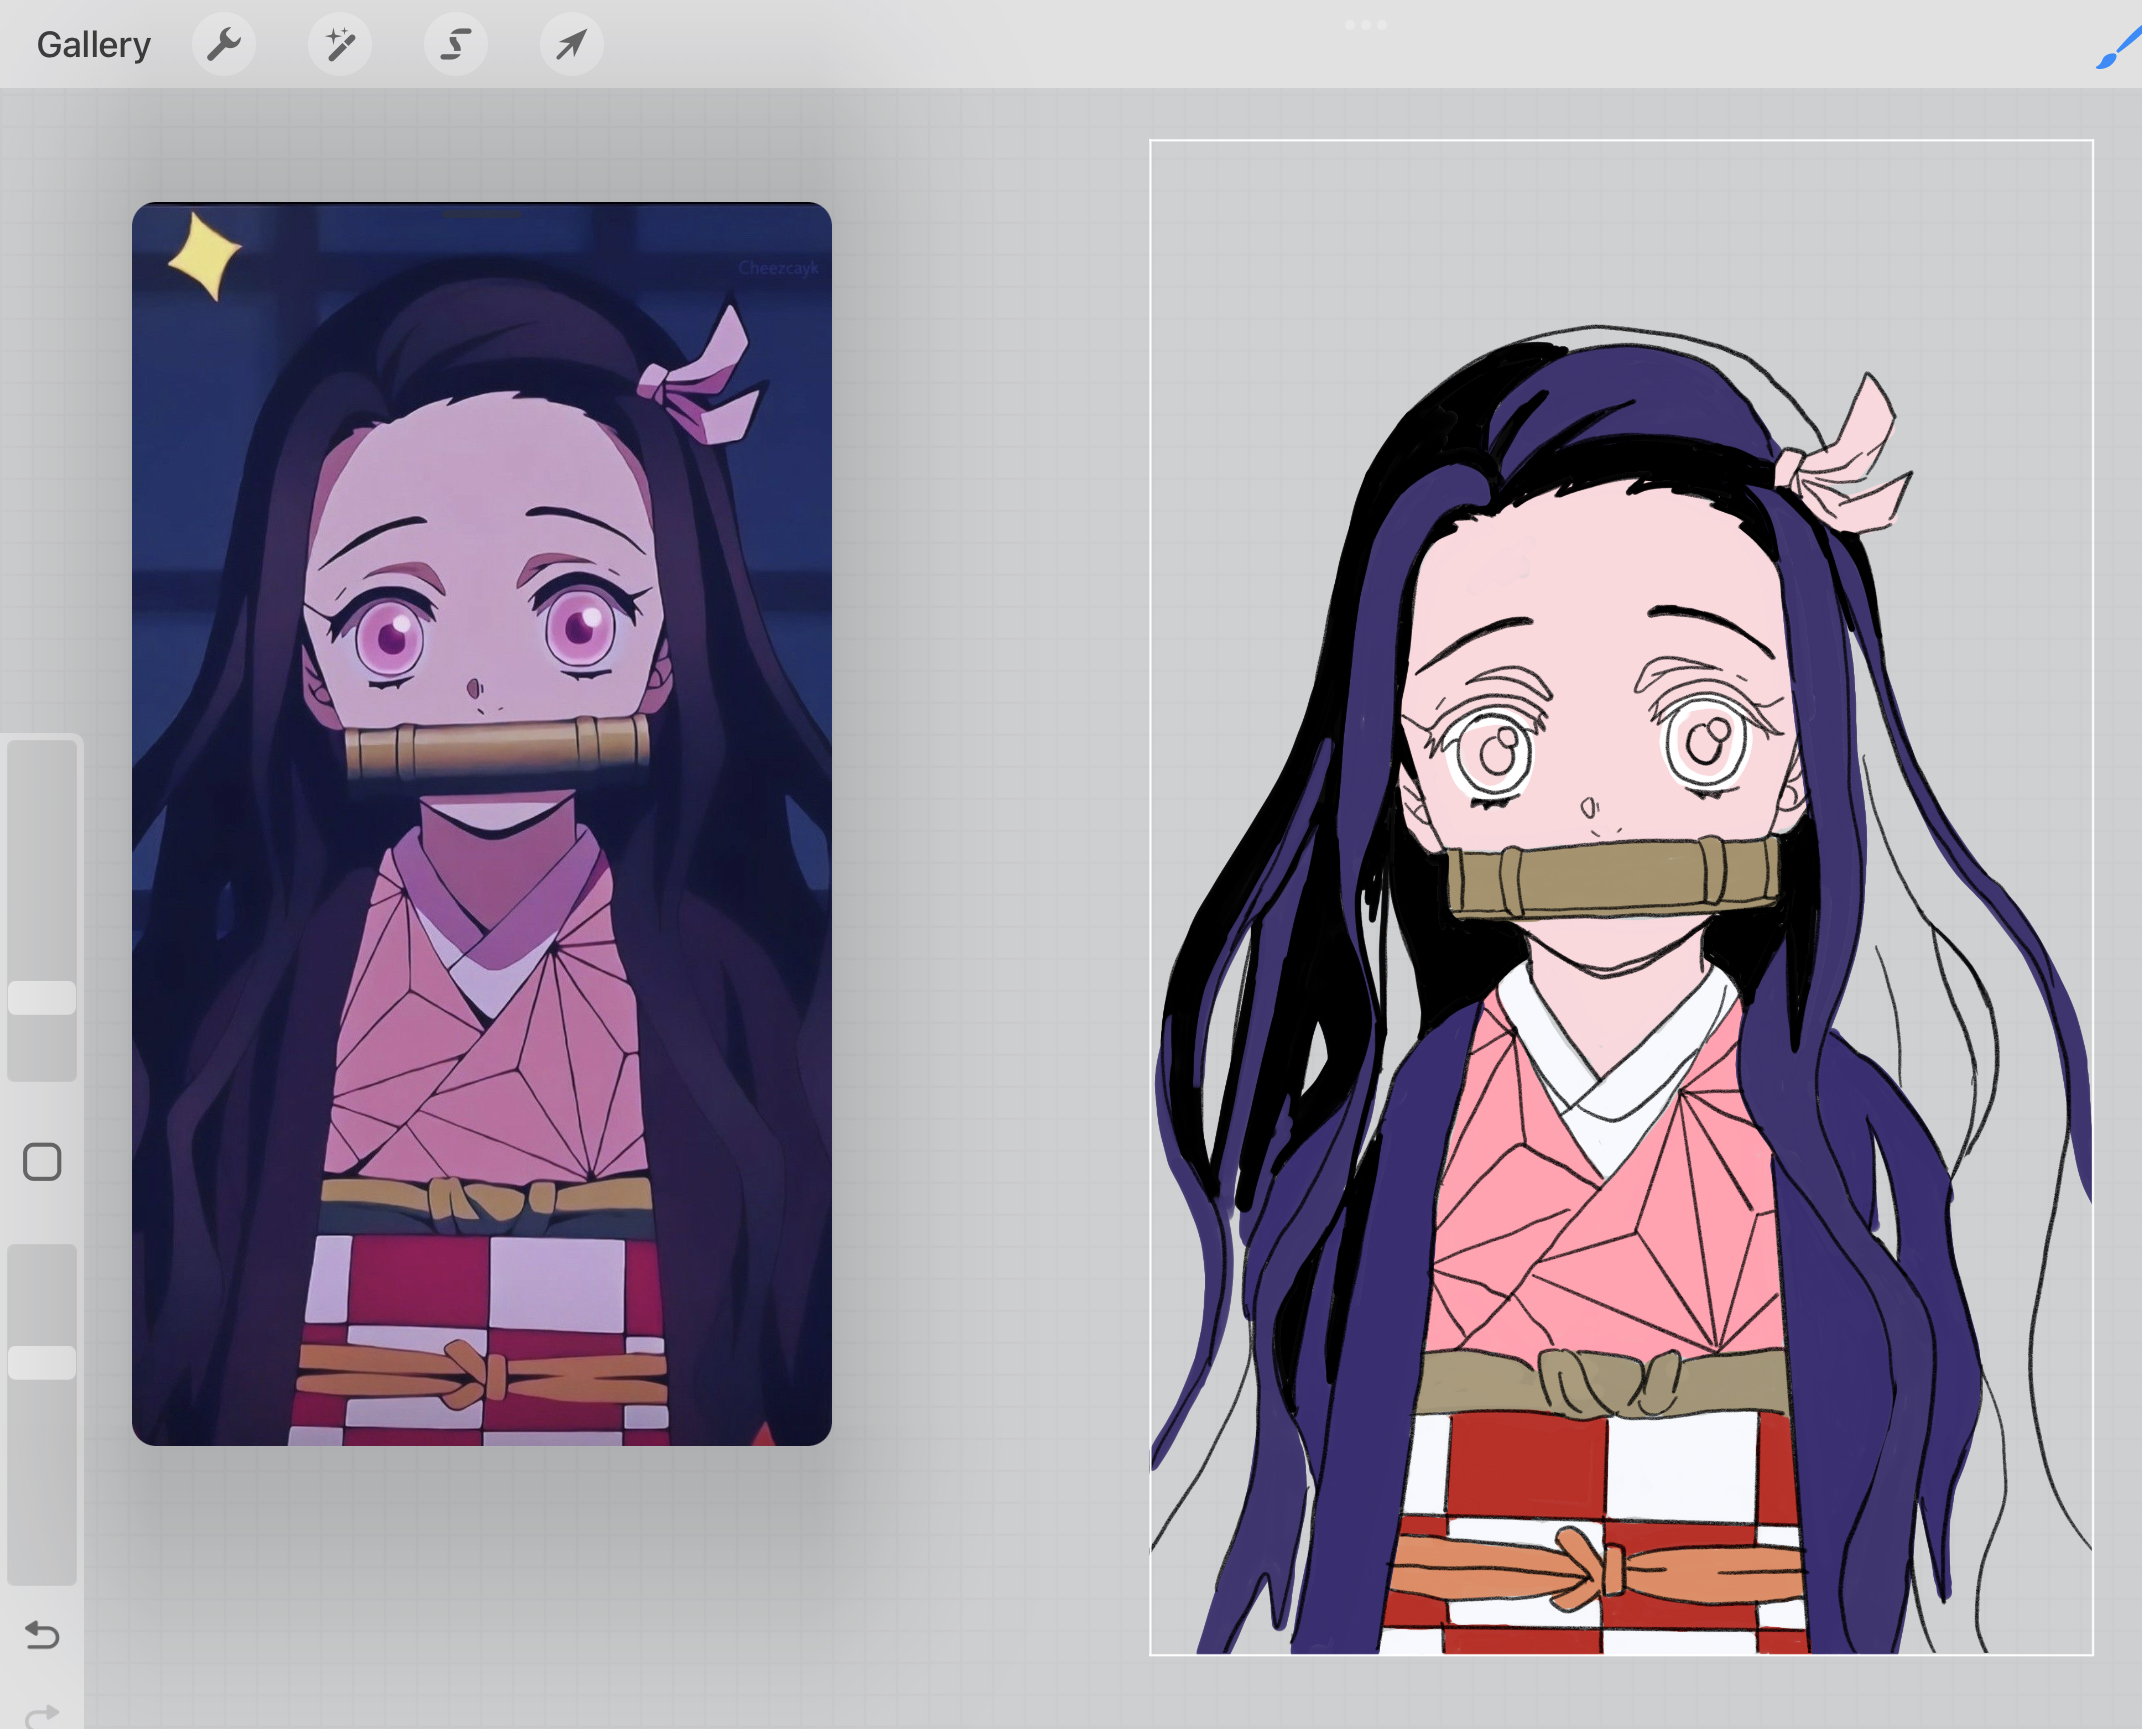This screenshot has height=1729, width=2142.
Task: Tap the drawing canvas artwork
Action: (x=1621, y=897)
